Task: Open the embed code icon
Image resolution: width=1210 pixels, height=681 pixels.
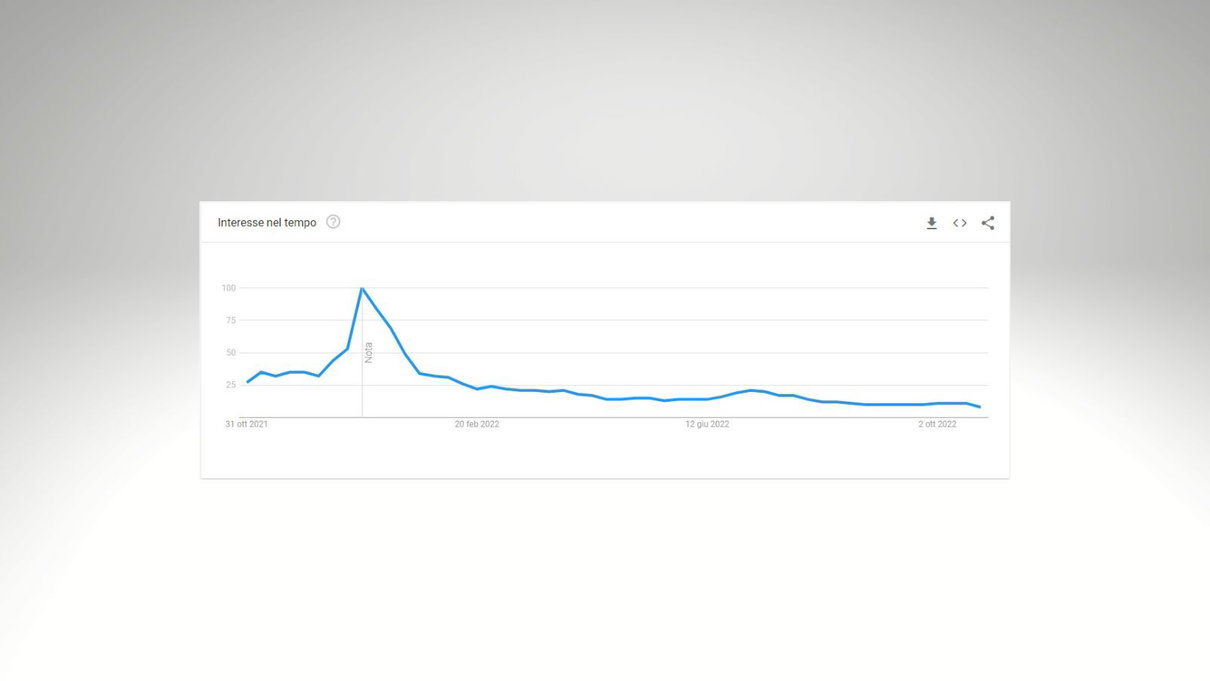Action: [959, 223]
